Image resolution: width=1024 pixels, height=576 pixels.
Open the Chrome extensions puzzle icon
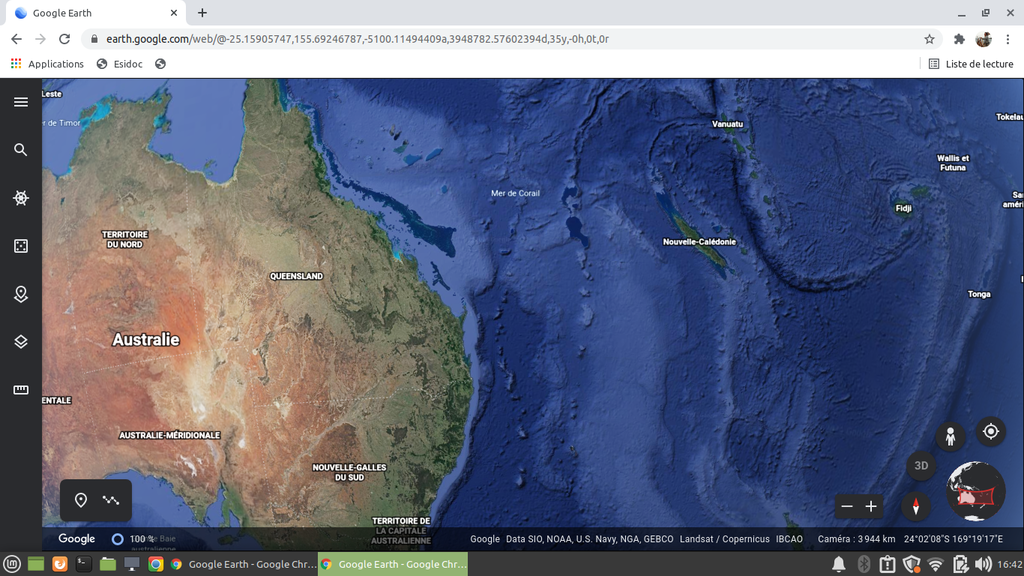959,39
